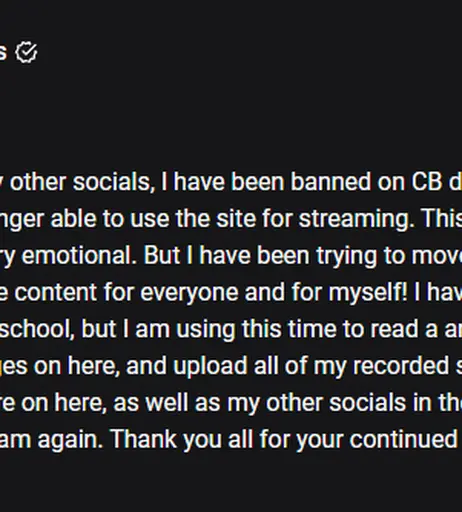
Task: Click the word "streaming." in the post
Action: (357, 220)
